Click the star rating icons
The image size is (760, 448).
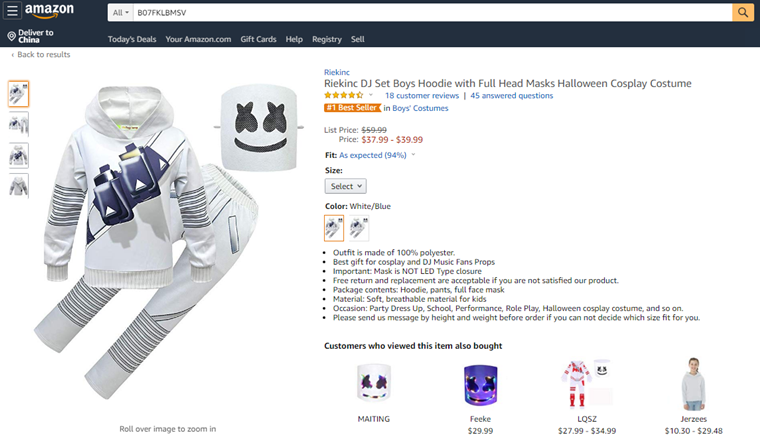pyautogui.click(x=344, y=96)
